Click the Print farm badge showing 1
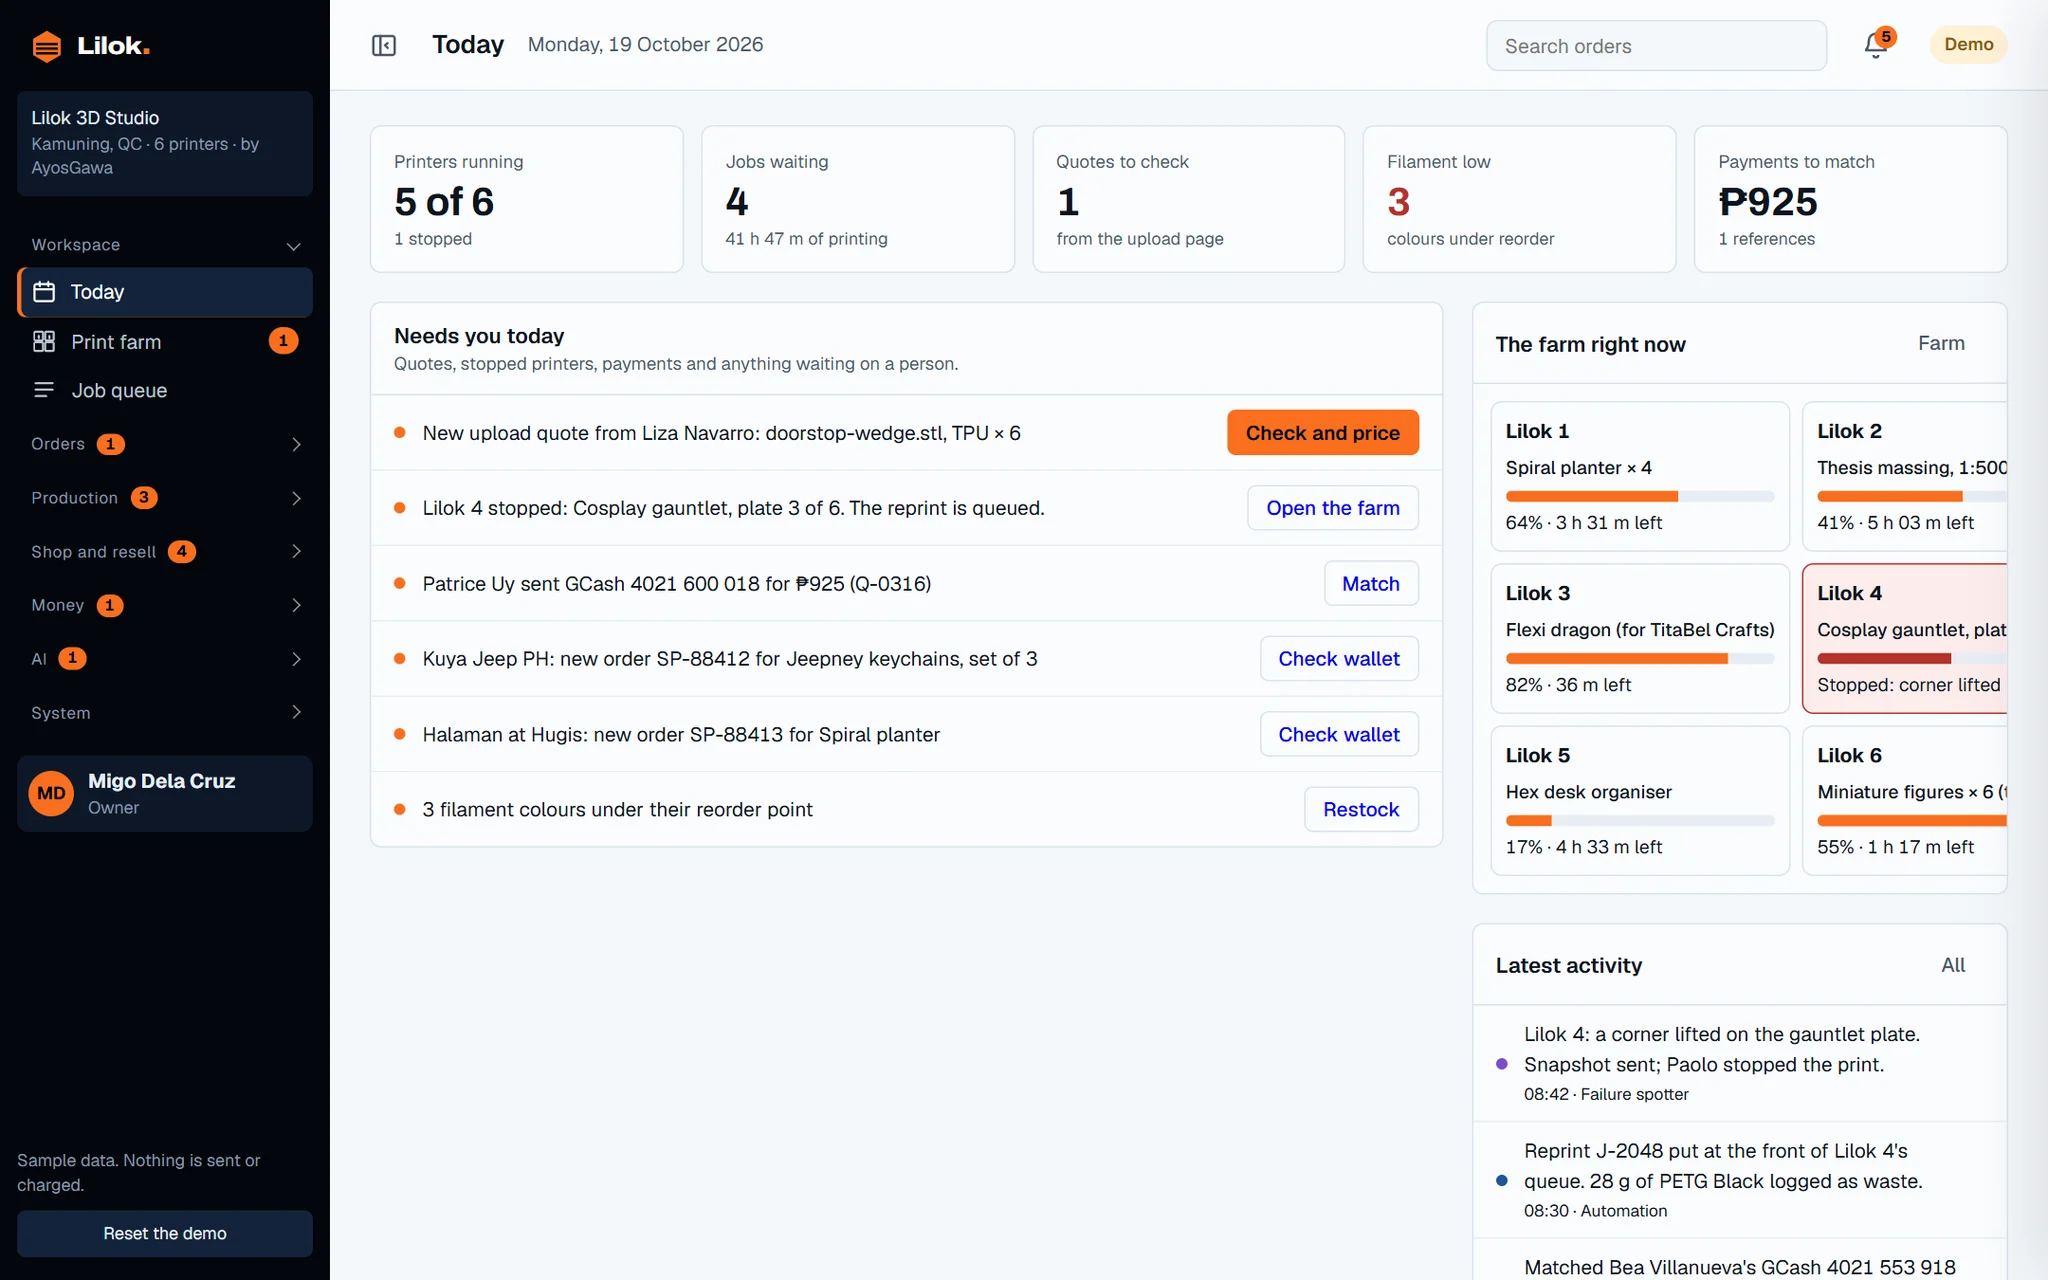Viewport: 2048px width, 1280px height. tap(283, 341)
